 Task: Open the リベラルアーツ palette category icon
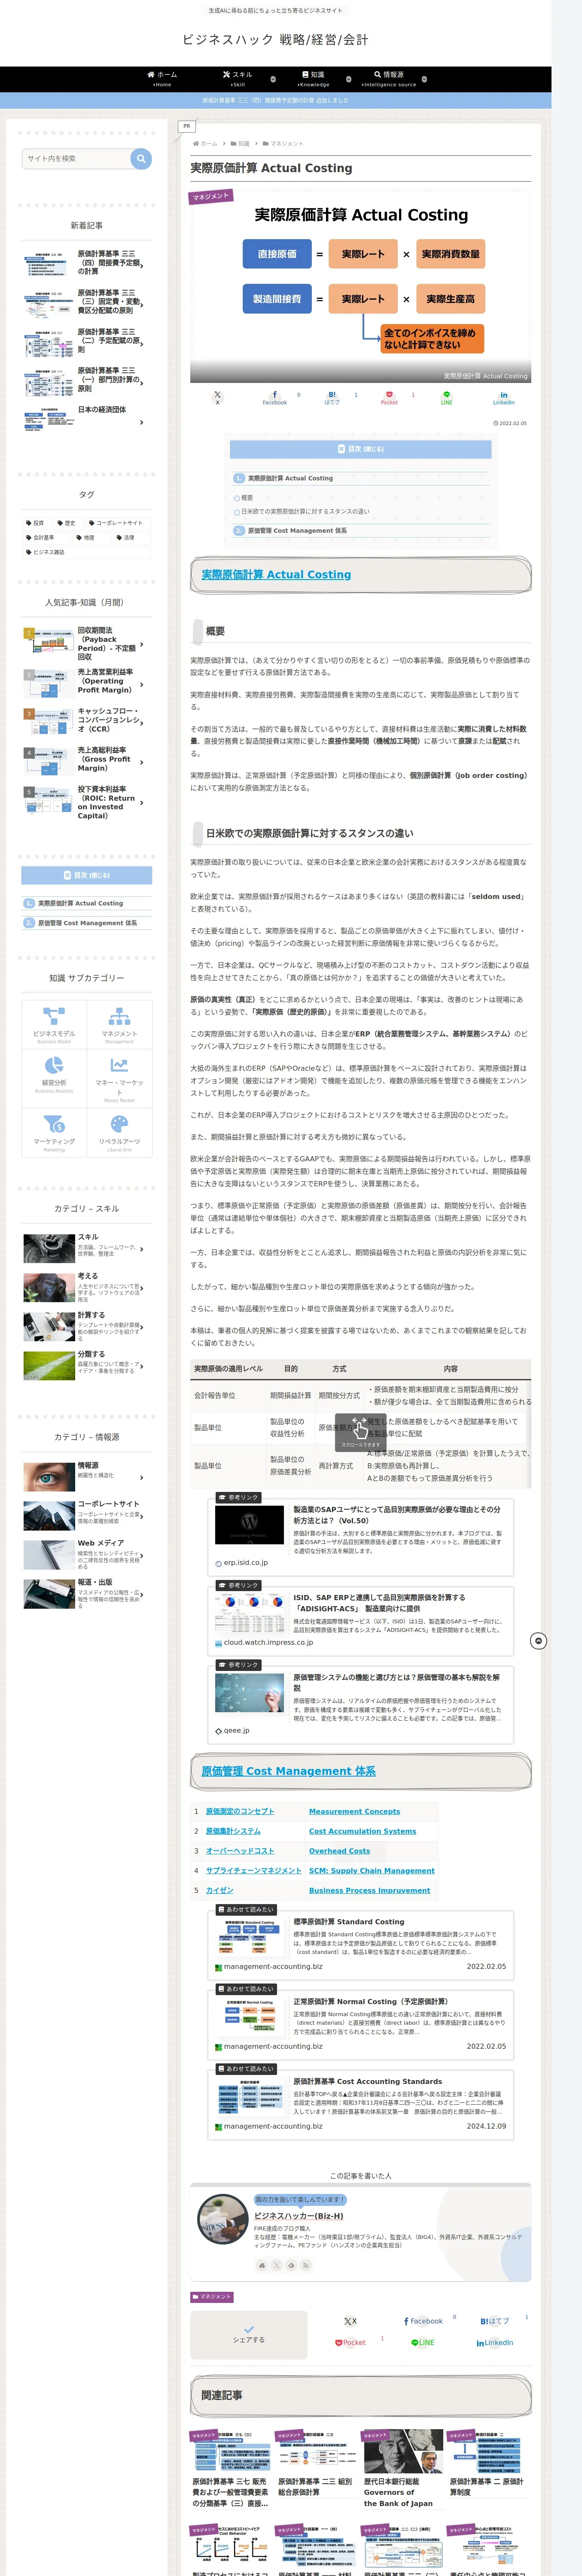coord(119,1133)
